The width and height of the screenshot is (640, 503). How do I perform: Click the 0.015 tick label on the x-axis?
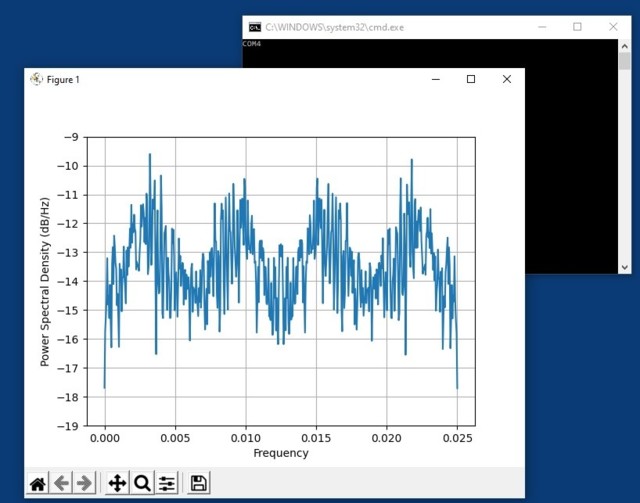[x=316, y=438]
